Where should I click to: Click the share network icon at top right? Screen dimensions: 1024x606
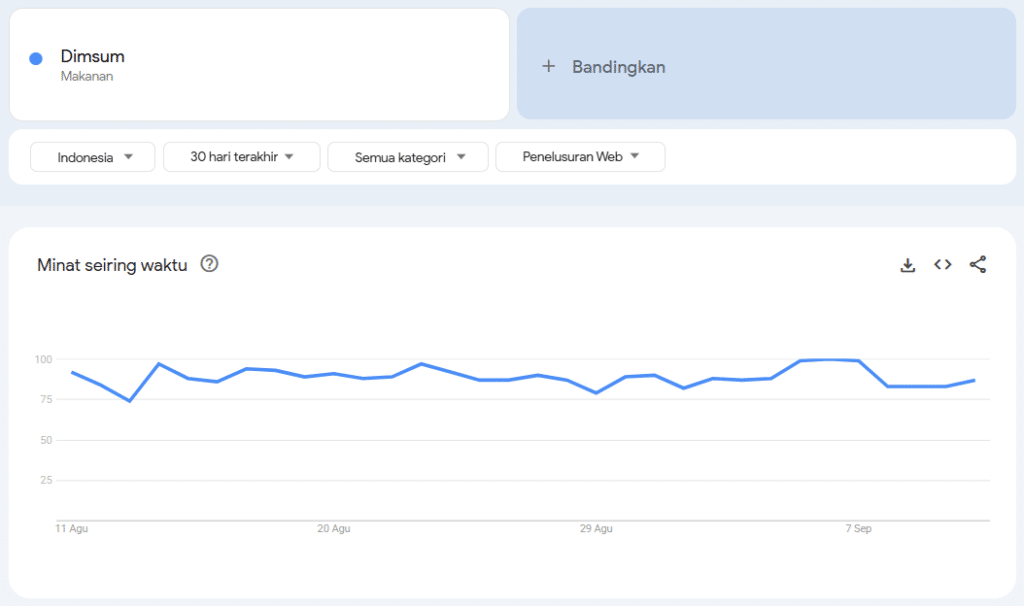pyautogui.click(x=978, y=264)
